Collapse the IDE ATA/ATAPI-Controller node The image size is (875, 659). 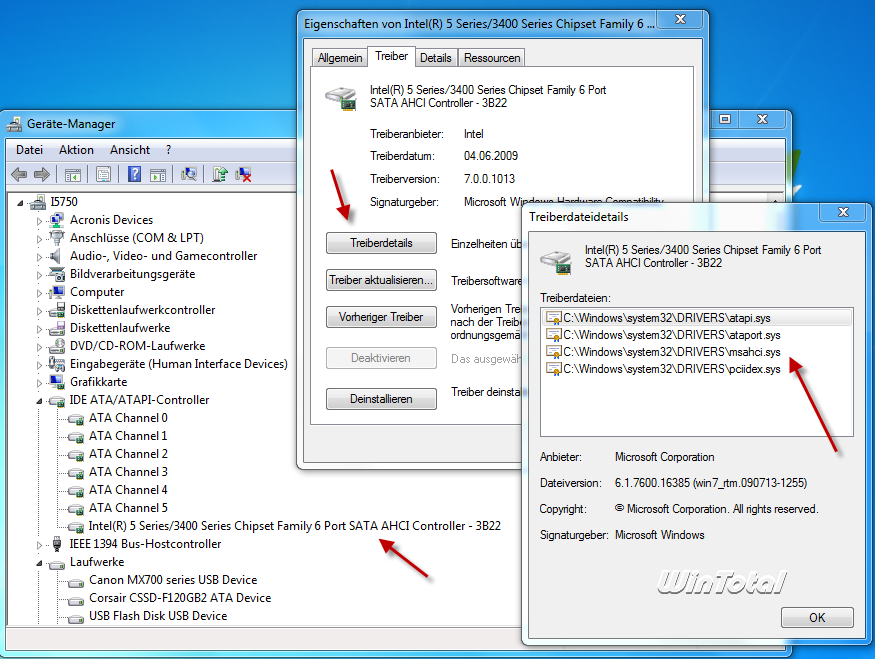pyautogui.click(x=39, y=401)
